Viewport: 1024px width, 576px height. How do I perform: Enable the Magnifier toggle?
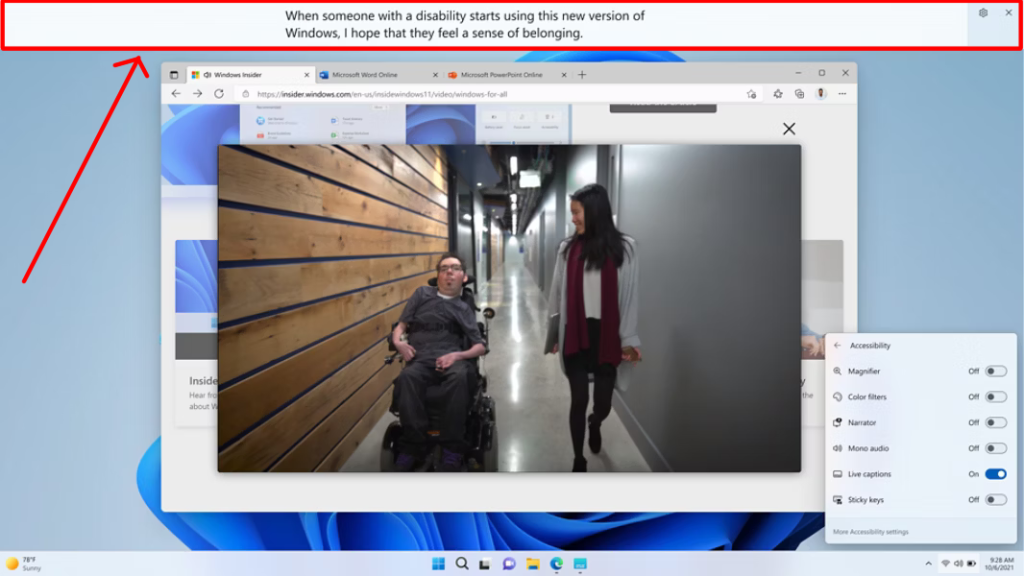point(995,371)
